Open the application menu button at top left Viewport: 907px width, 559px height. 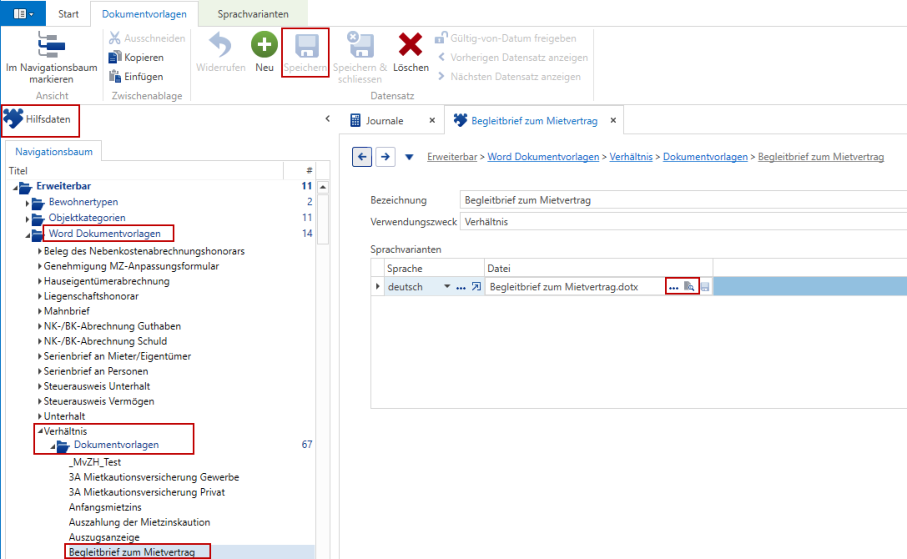click(23, 13)
